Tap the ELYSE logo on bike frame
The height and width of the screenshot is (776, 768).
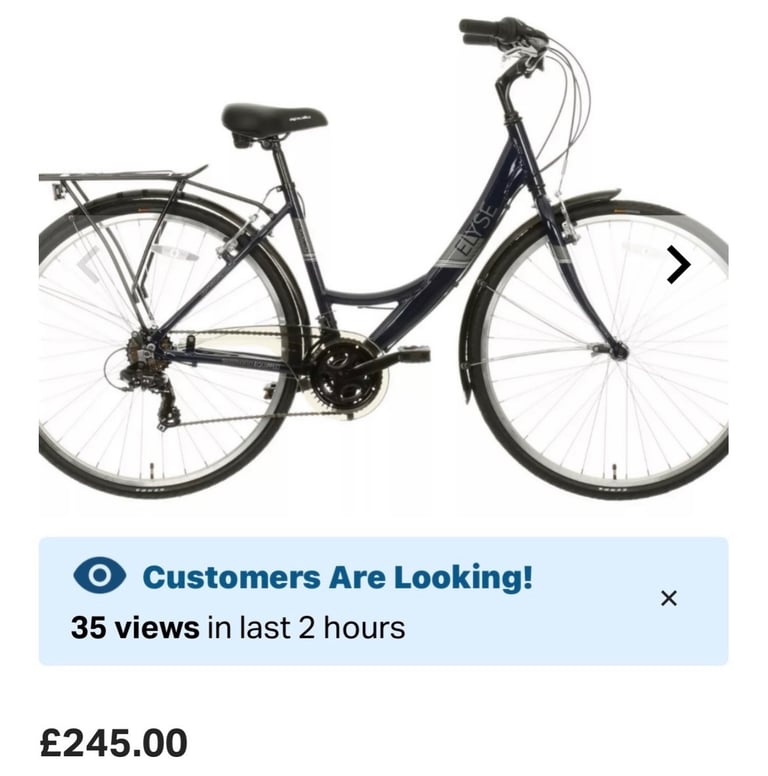click(476, 229)
